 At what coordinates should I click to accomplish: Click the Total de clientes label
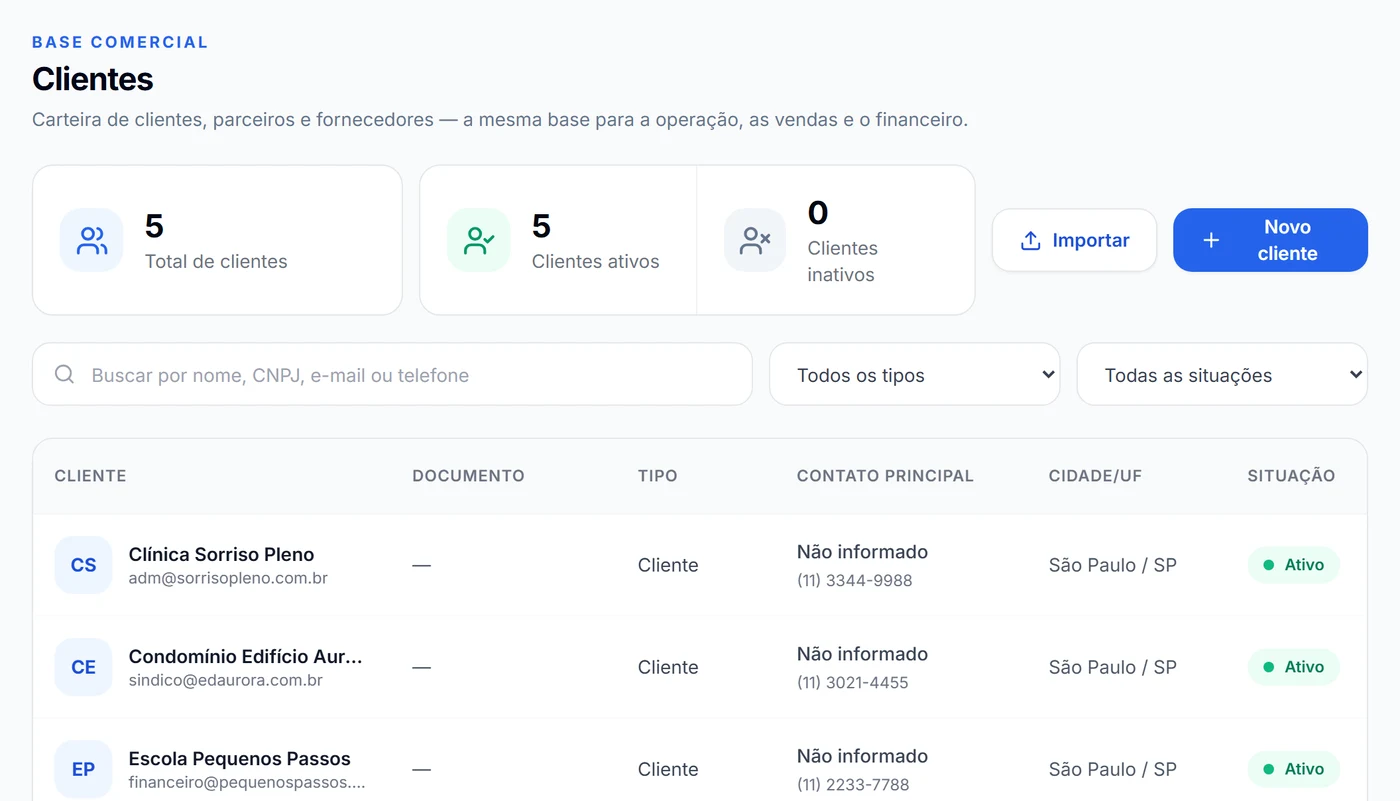click(x=216, y=261)
